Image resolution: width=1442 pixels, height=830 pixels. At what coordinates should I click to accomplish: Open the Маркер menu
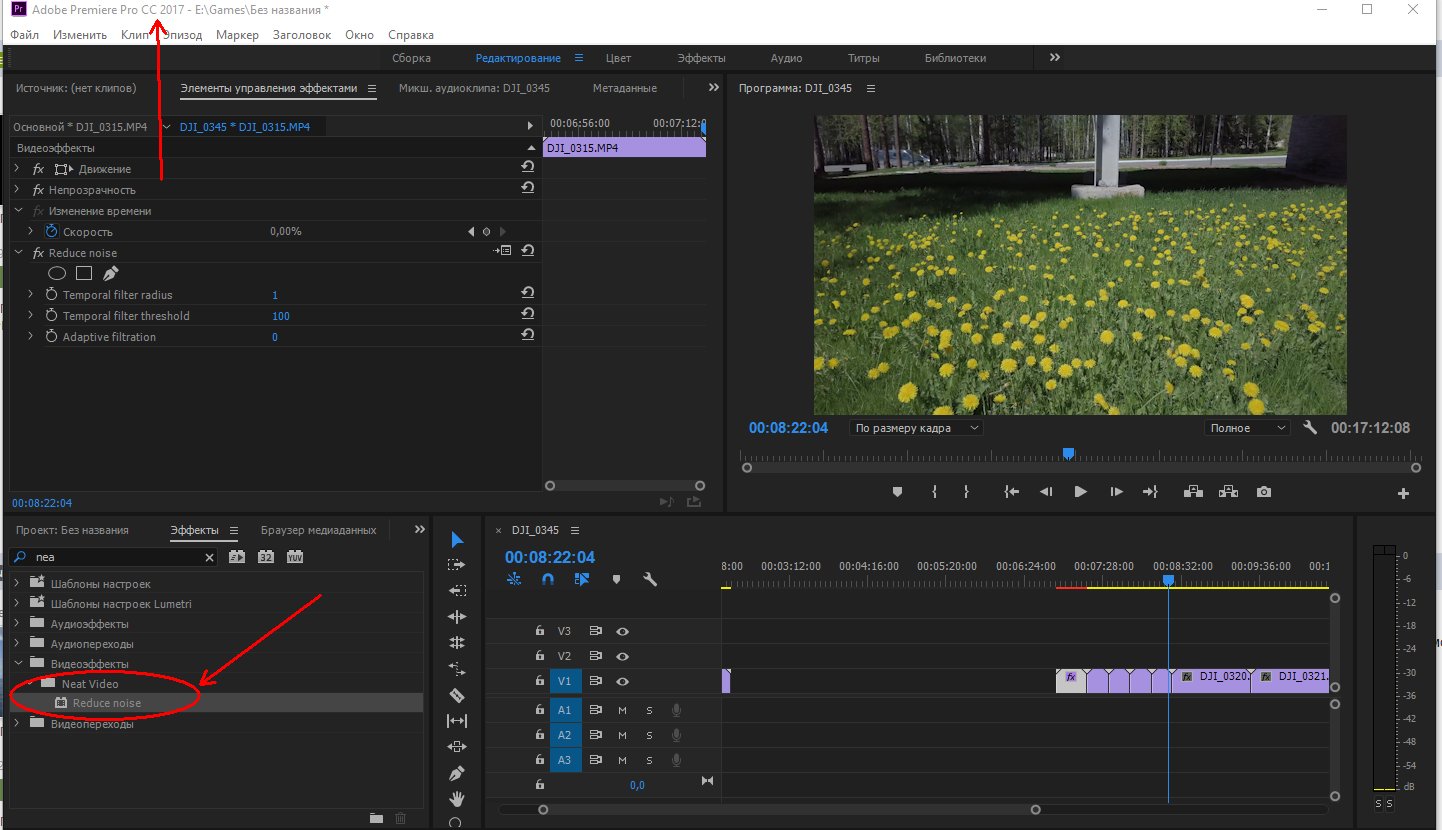[x=237, y=34]
